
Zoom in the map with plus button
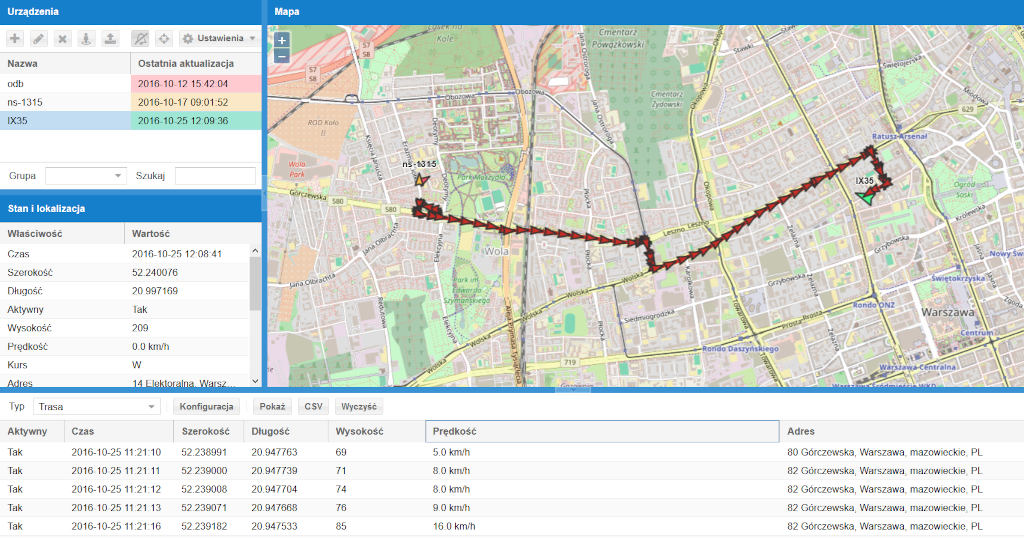282,41
